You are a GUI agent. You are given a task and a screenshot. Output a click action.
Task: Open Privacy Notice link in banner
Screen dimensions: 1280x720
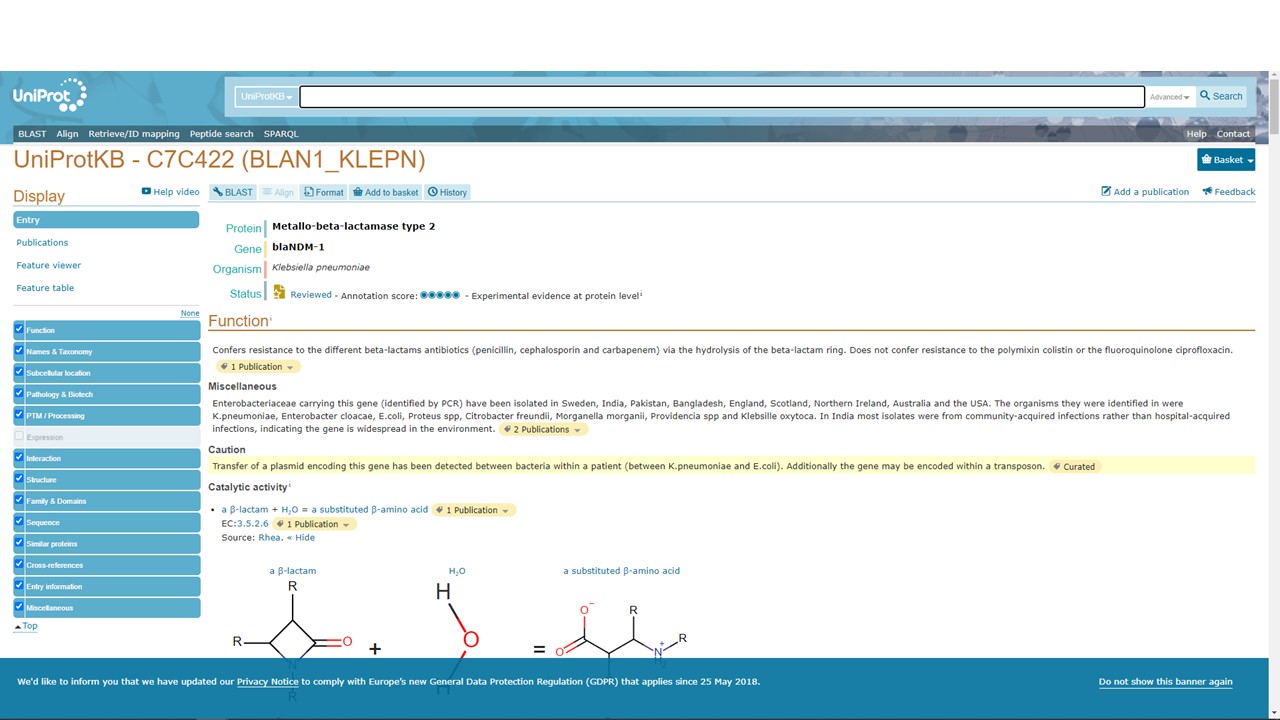point(267,682)
